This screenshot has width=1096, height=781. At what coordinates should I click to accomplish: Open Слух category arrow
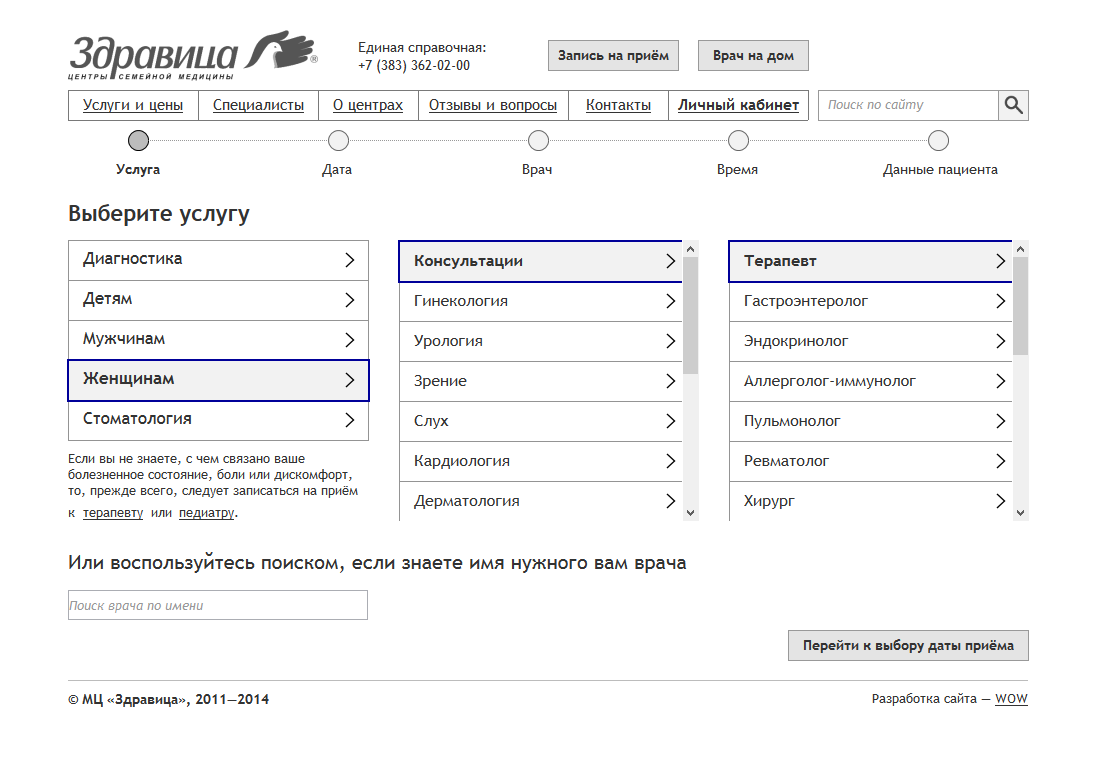(x=670, y=421)
